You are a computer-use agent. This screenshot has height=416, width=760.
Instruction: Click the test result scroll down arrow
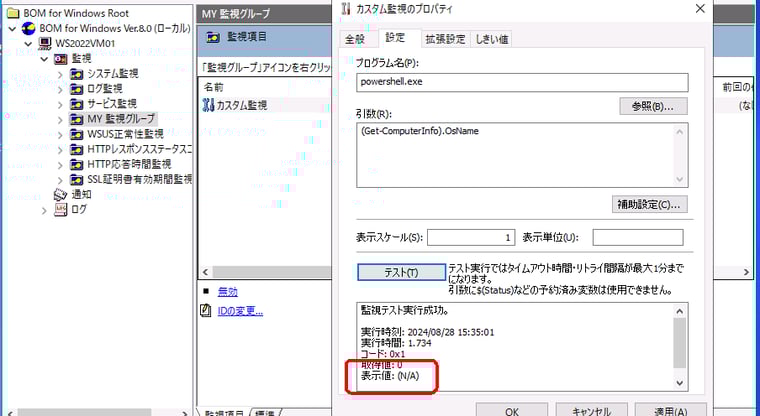tap(680, 383)
